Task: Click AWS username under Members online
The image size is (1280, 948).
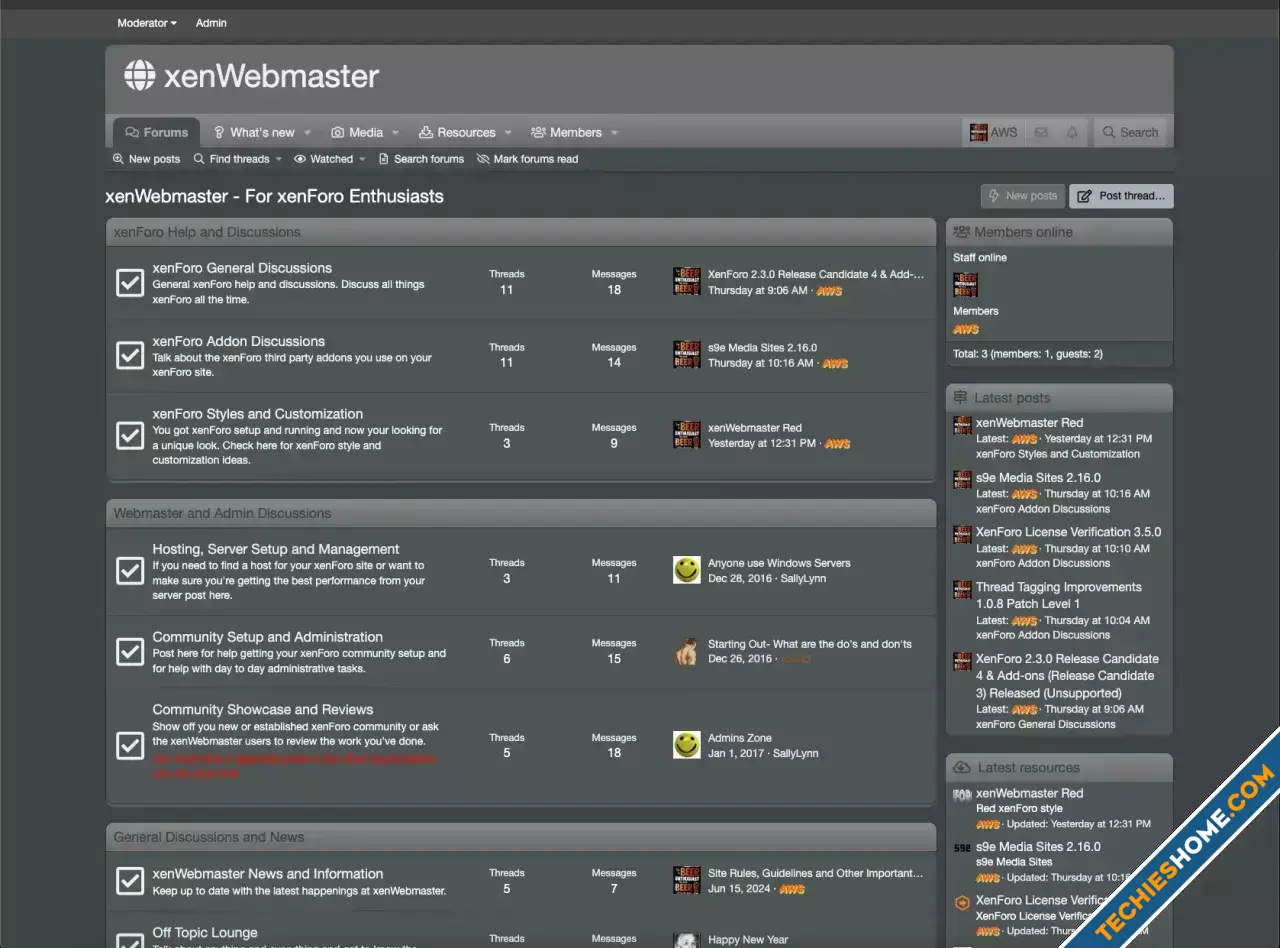Action: coord(966,329)
